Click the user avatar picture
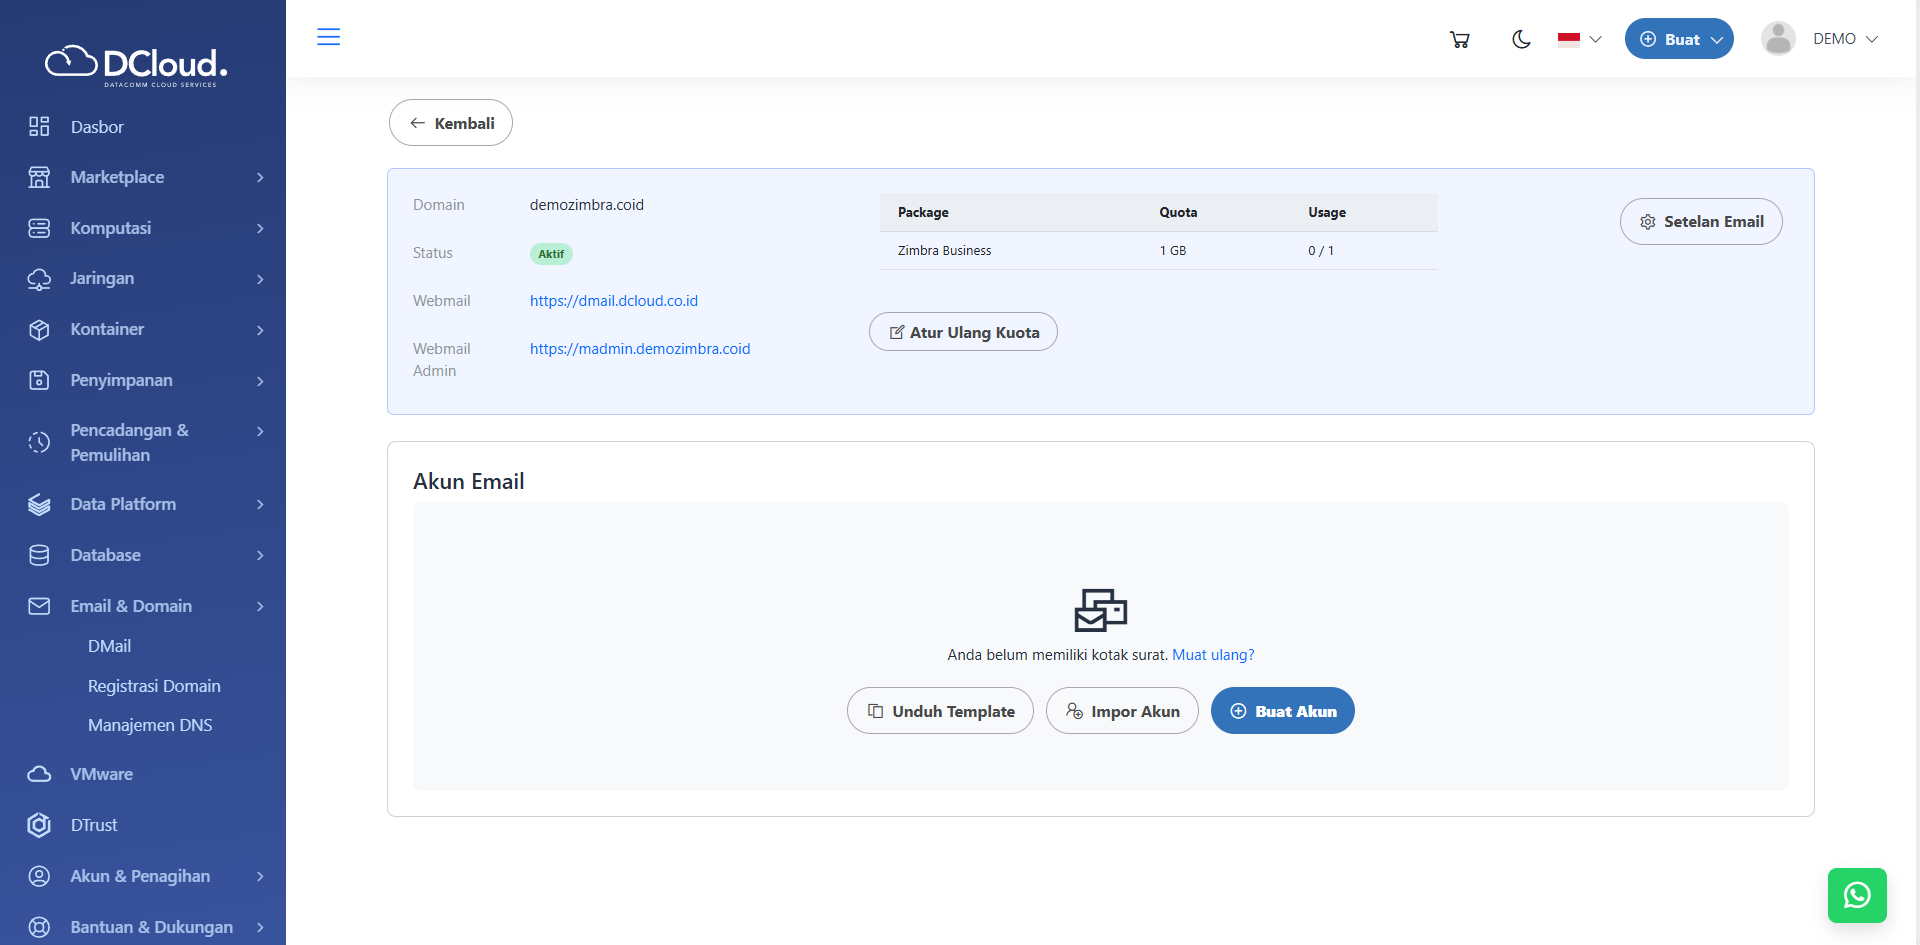 coord(1777,39)
